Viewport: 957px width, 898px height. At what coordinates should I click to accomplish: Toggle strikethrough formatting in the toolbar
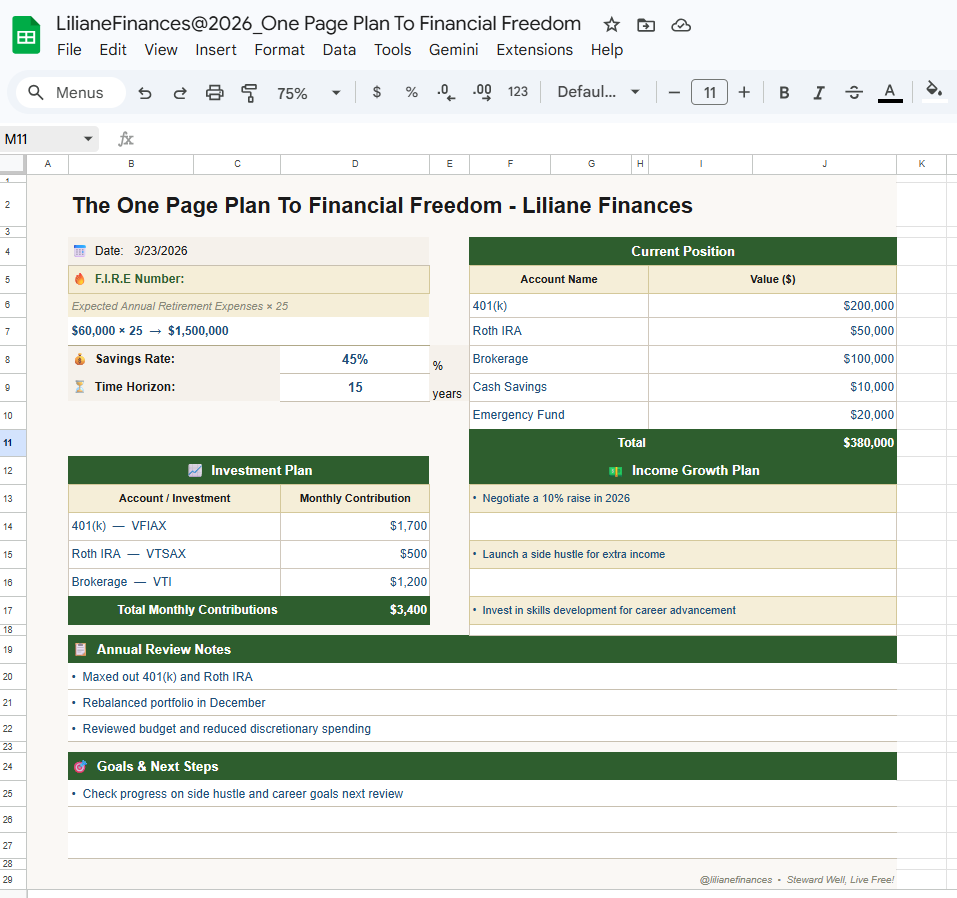click(x=854, y=92)
